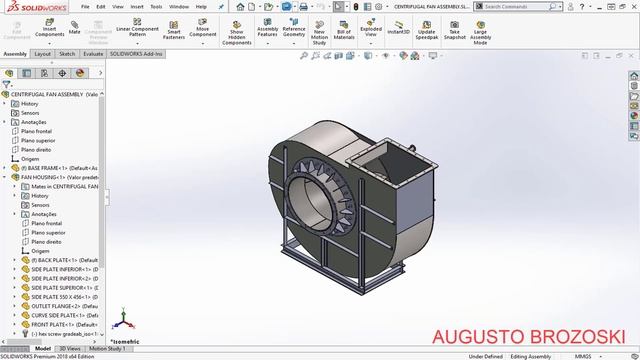The image size is (640, 360).
Task: Open DimXpertManager panel tab
Action: (x=62, y=73)
